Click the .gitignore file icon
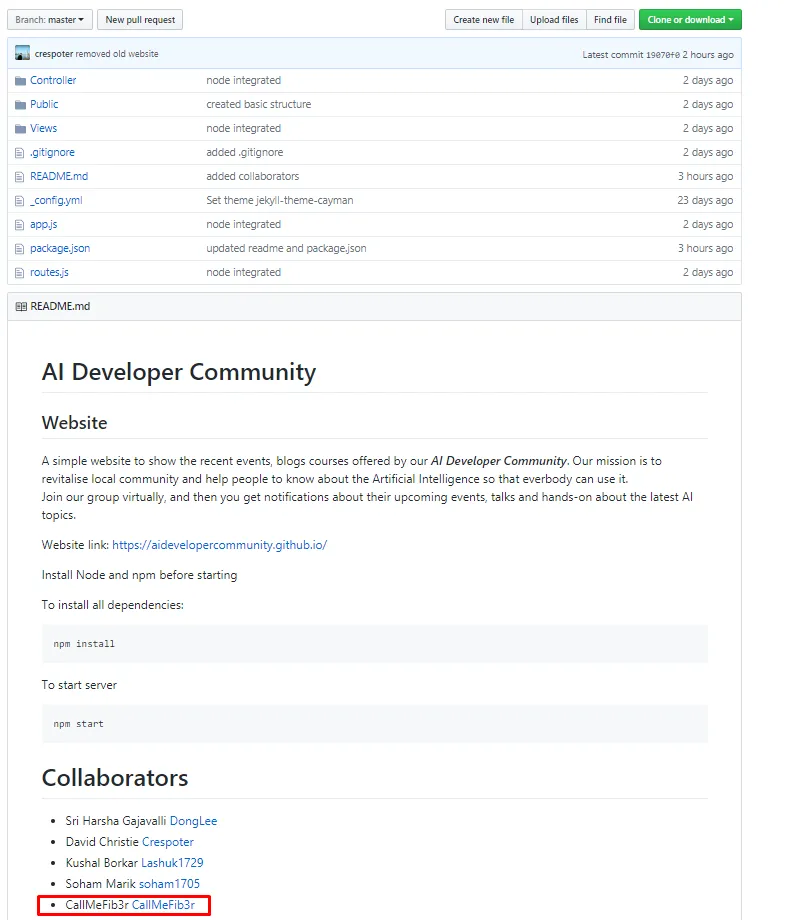The image size is (800, 920). click(x=19, y=153)
